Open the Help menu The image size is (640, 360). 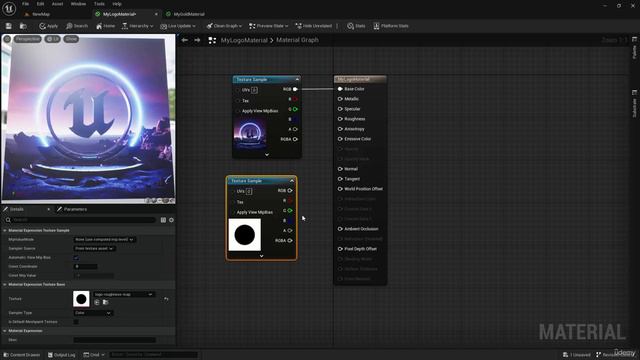[x=117, y=4]
